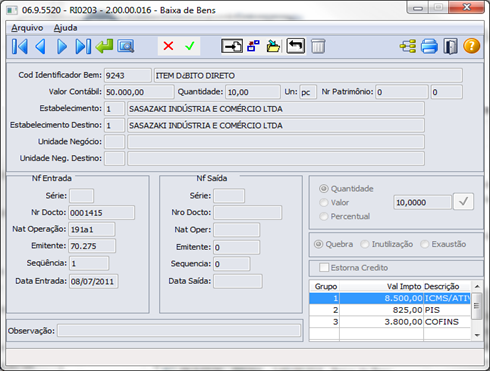The height and width of the screenshot is (371, 490).
Task: Click the 10,0000 quantity value field
Action: pyautogui.click(x=423, y=202)
